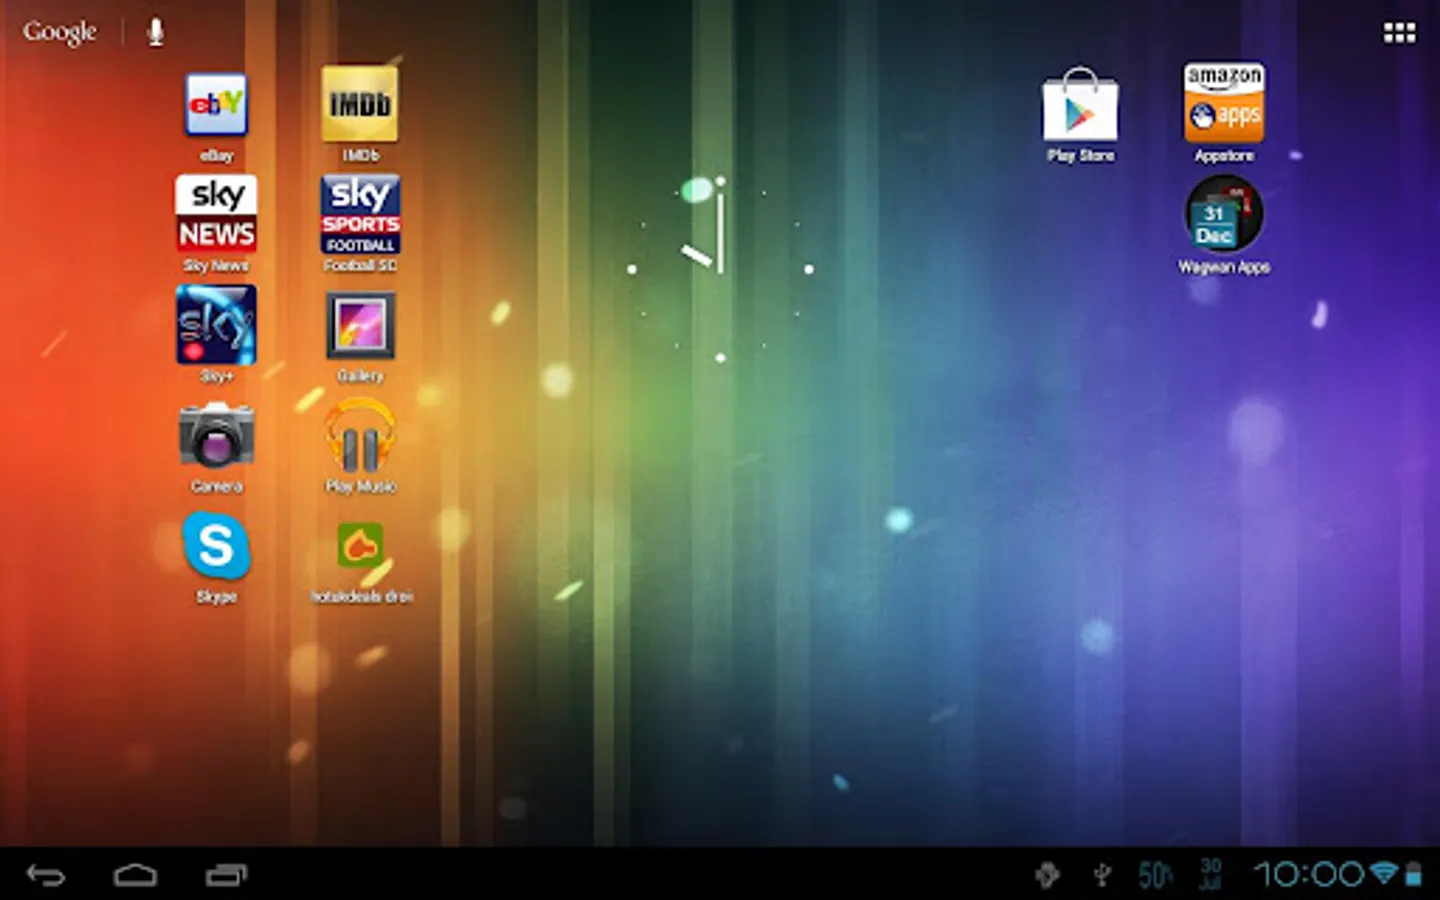
Task: Open the Recent apps button
Action: tap(226, 875)
